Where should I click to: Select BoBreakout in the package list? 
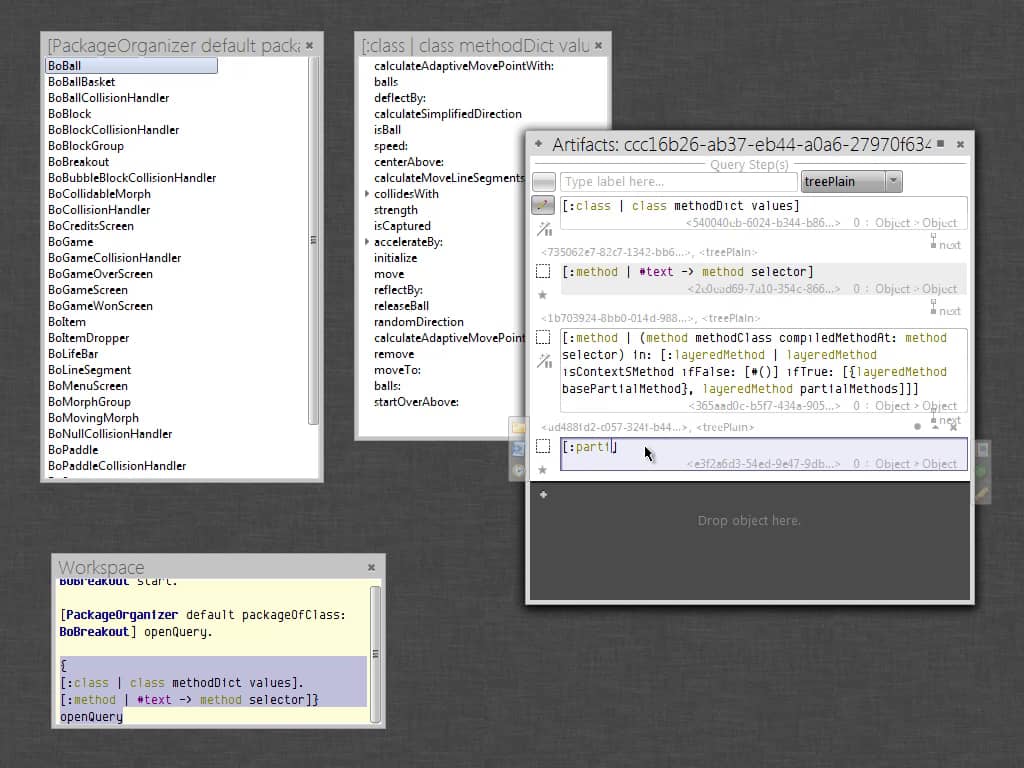[78, 161]
